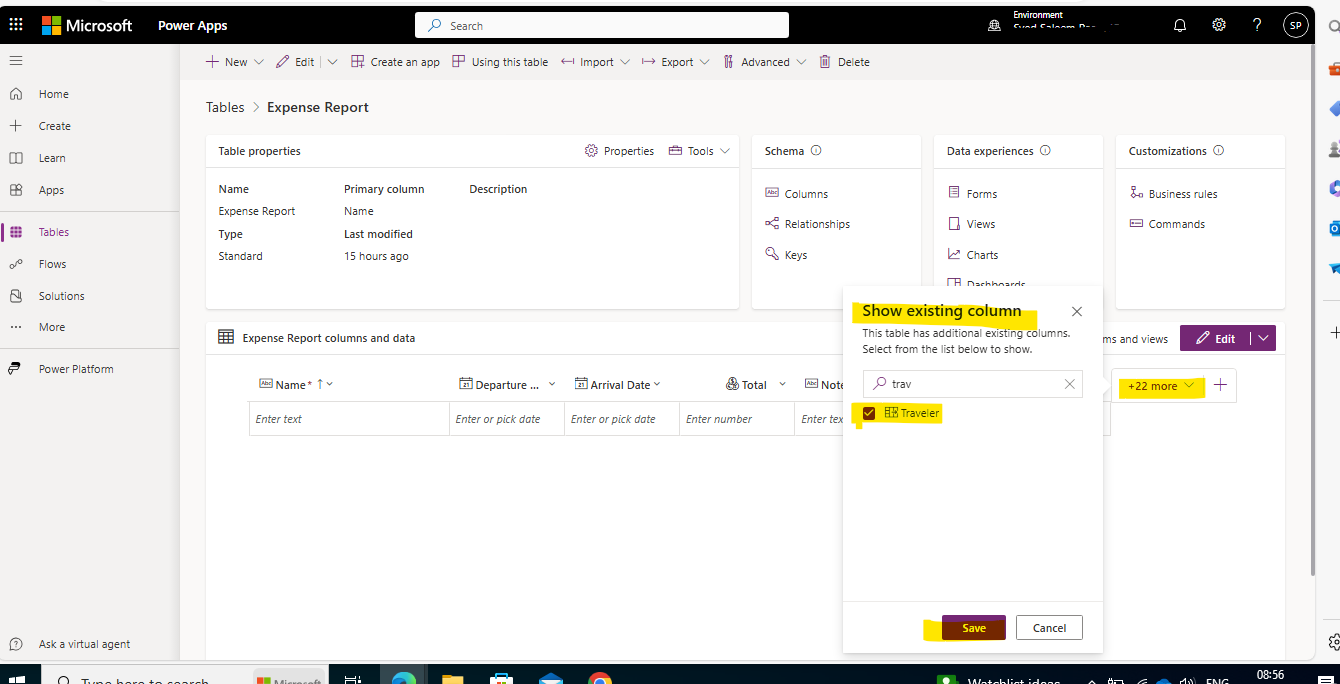Open the Import dropdown
The width and height of the screenshot is (1340, 684).
click(x=596, y=62)
